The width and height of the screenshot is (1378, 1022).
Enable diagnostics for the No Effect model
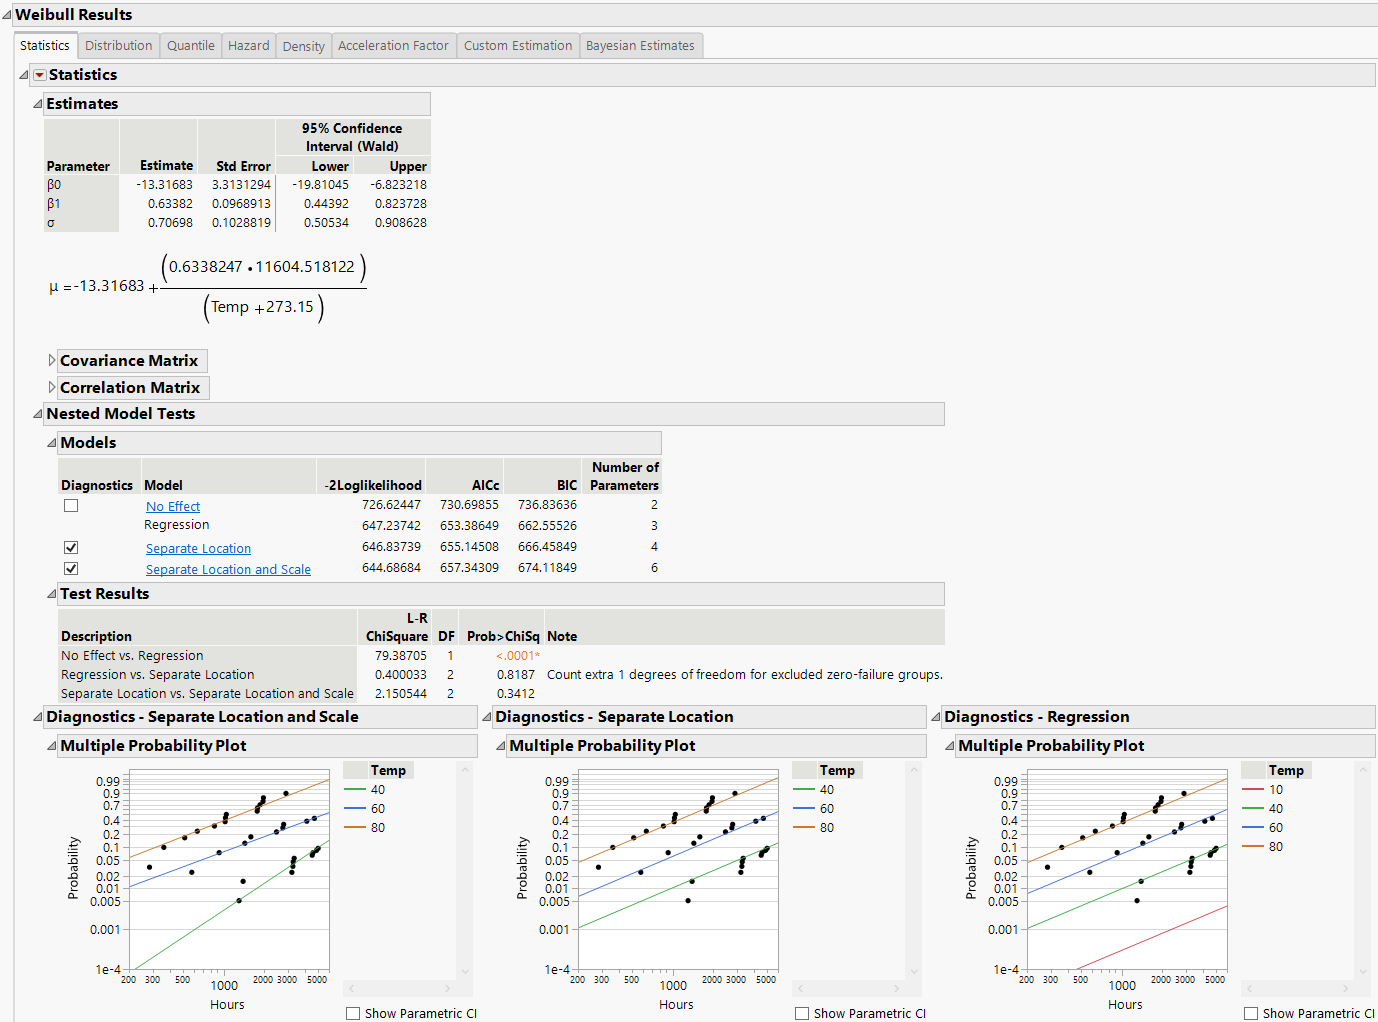click(x=71, y=505)
